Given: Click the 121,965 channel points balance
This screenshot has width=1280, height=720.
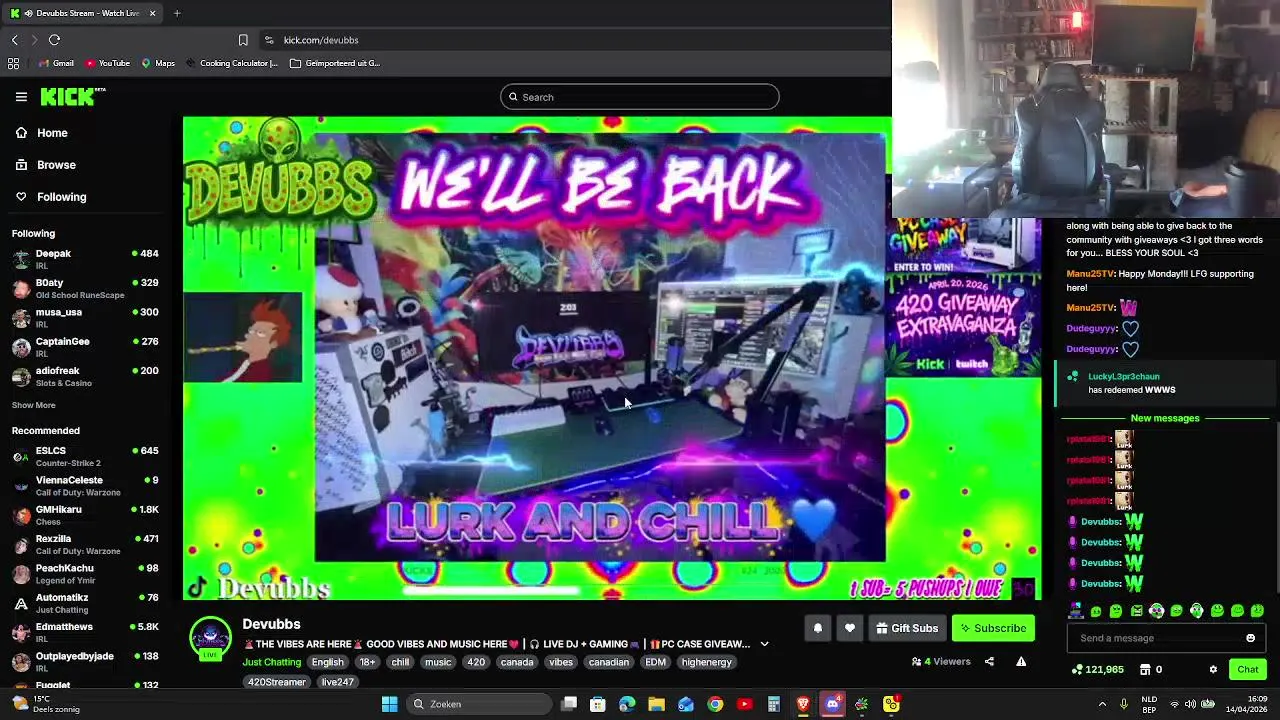Looking at the screenshot, I should coord(1097,669).
